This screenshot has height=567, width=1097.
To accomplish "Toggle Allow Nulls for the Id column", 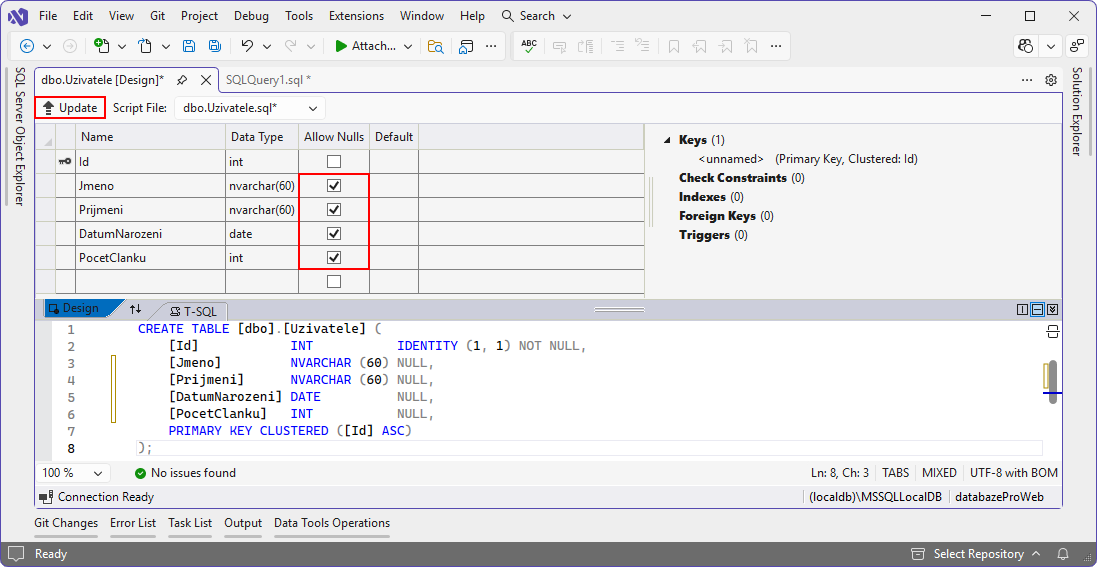I will [x=334, y=162].
